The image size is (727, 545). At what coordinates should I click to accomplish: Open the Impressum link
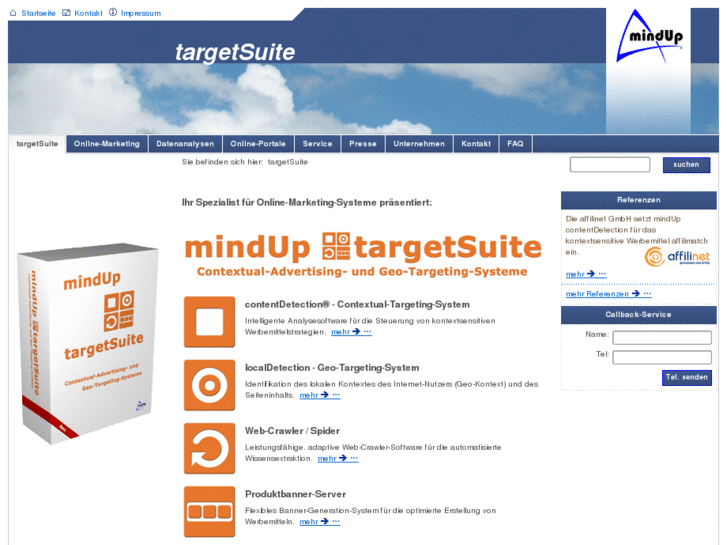[141, 13]
